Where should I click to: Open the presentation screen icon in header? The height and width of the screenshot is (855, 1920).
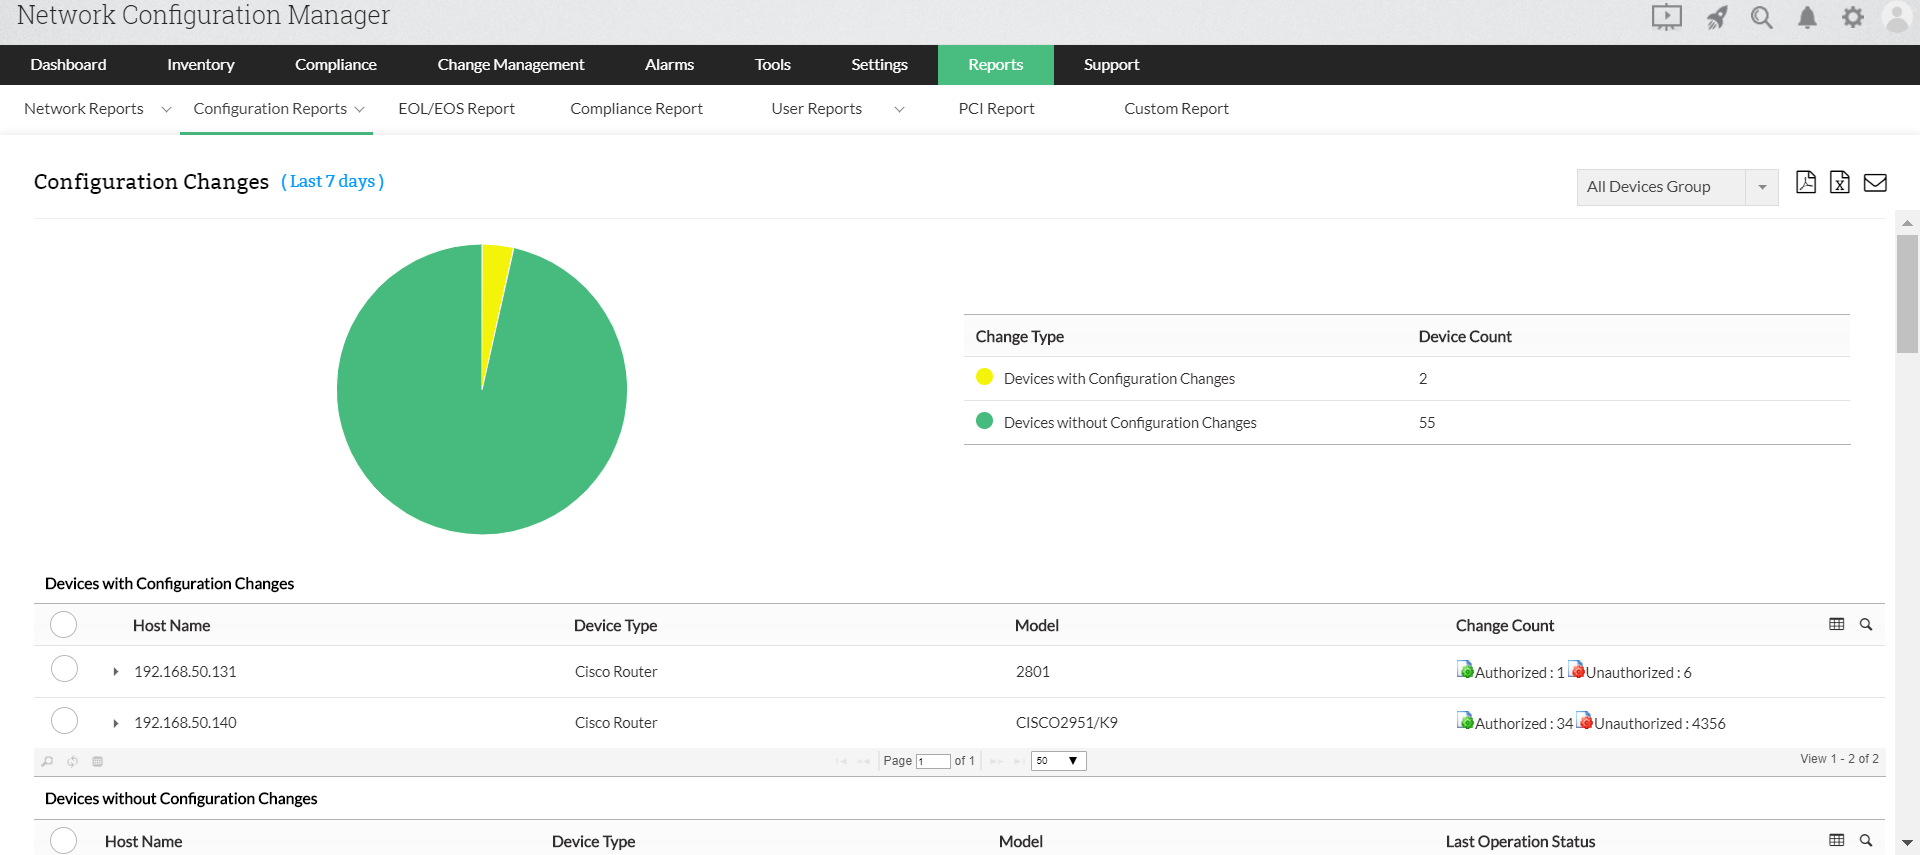[1666, 17]
